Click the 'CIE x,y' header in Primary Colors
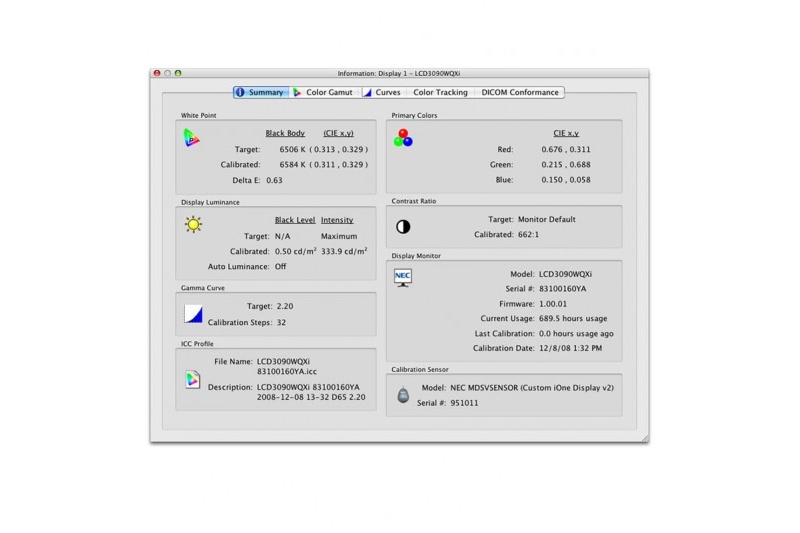Image resolution: width=800 pixels, height=533 pixels. [x=566, y=133]
